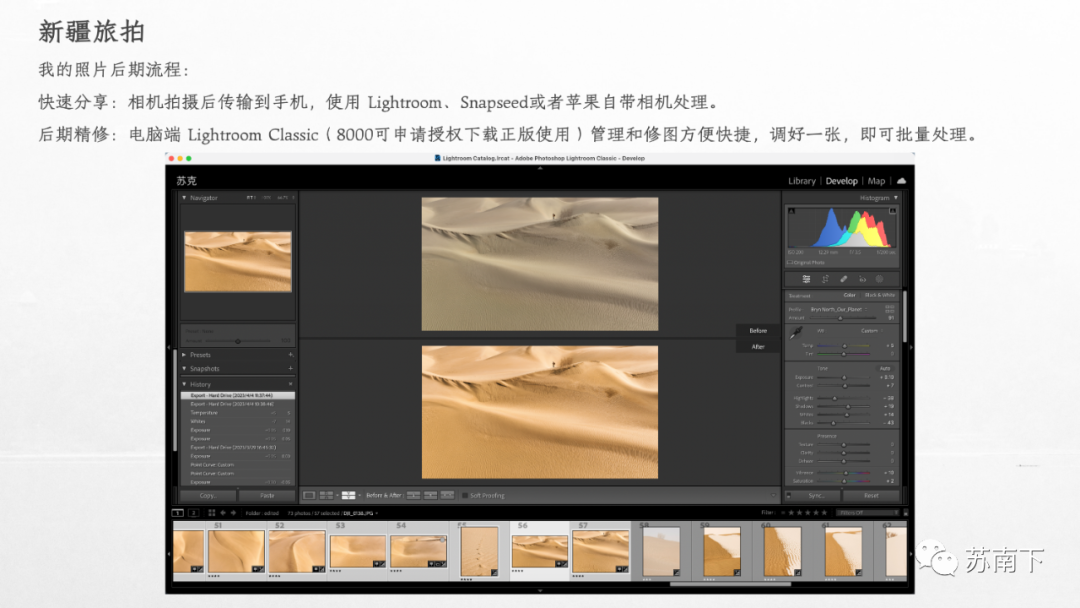
Task: Click the filmstrip horizontal scrollbar
Action: pos(730,584)
